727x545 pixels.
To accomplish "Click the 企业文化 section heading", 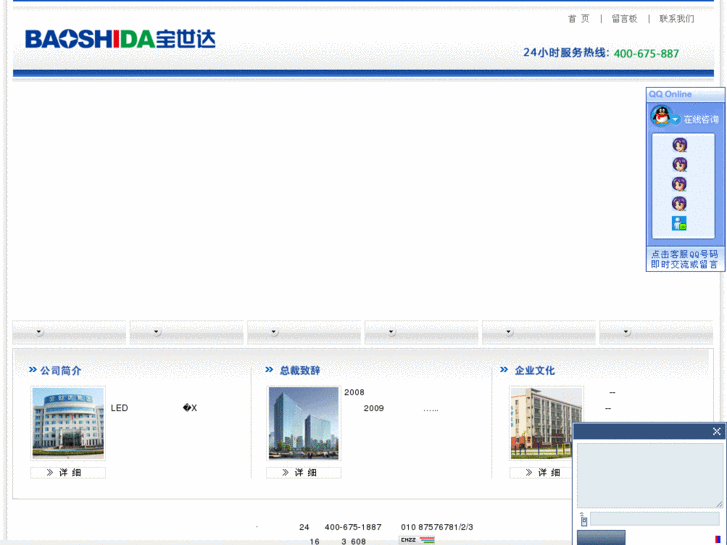I will coord(535,371).
